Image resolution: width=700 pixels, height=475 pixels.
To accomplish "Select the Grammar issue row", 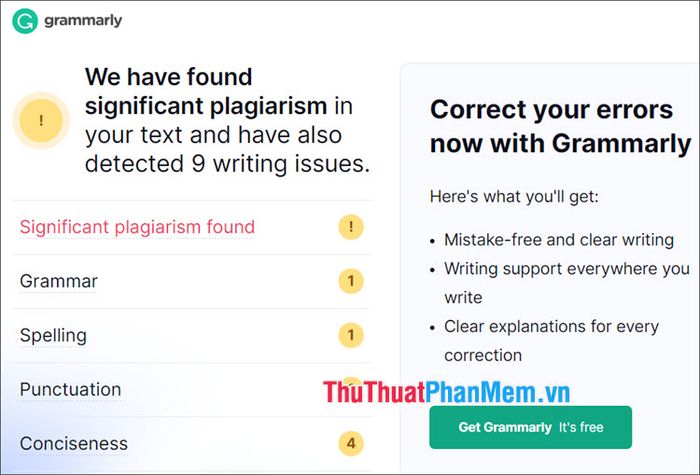I will [192, 281].
